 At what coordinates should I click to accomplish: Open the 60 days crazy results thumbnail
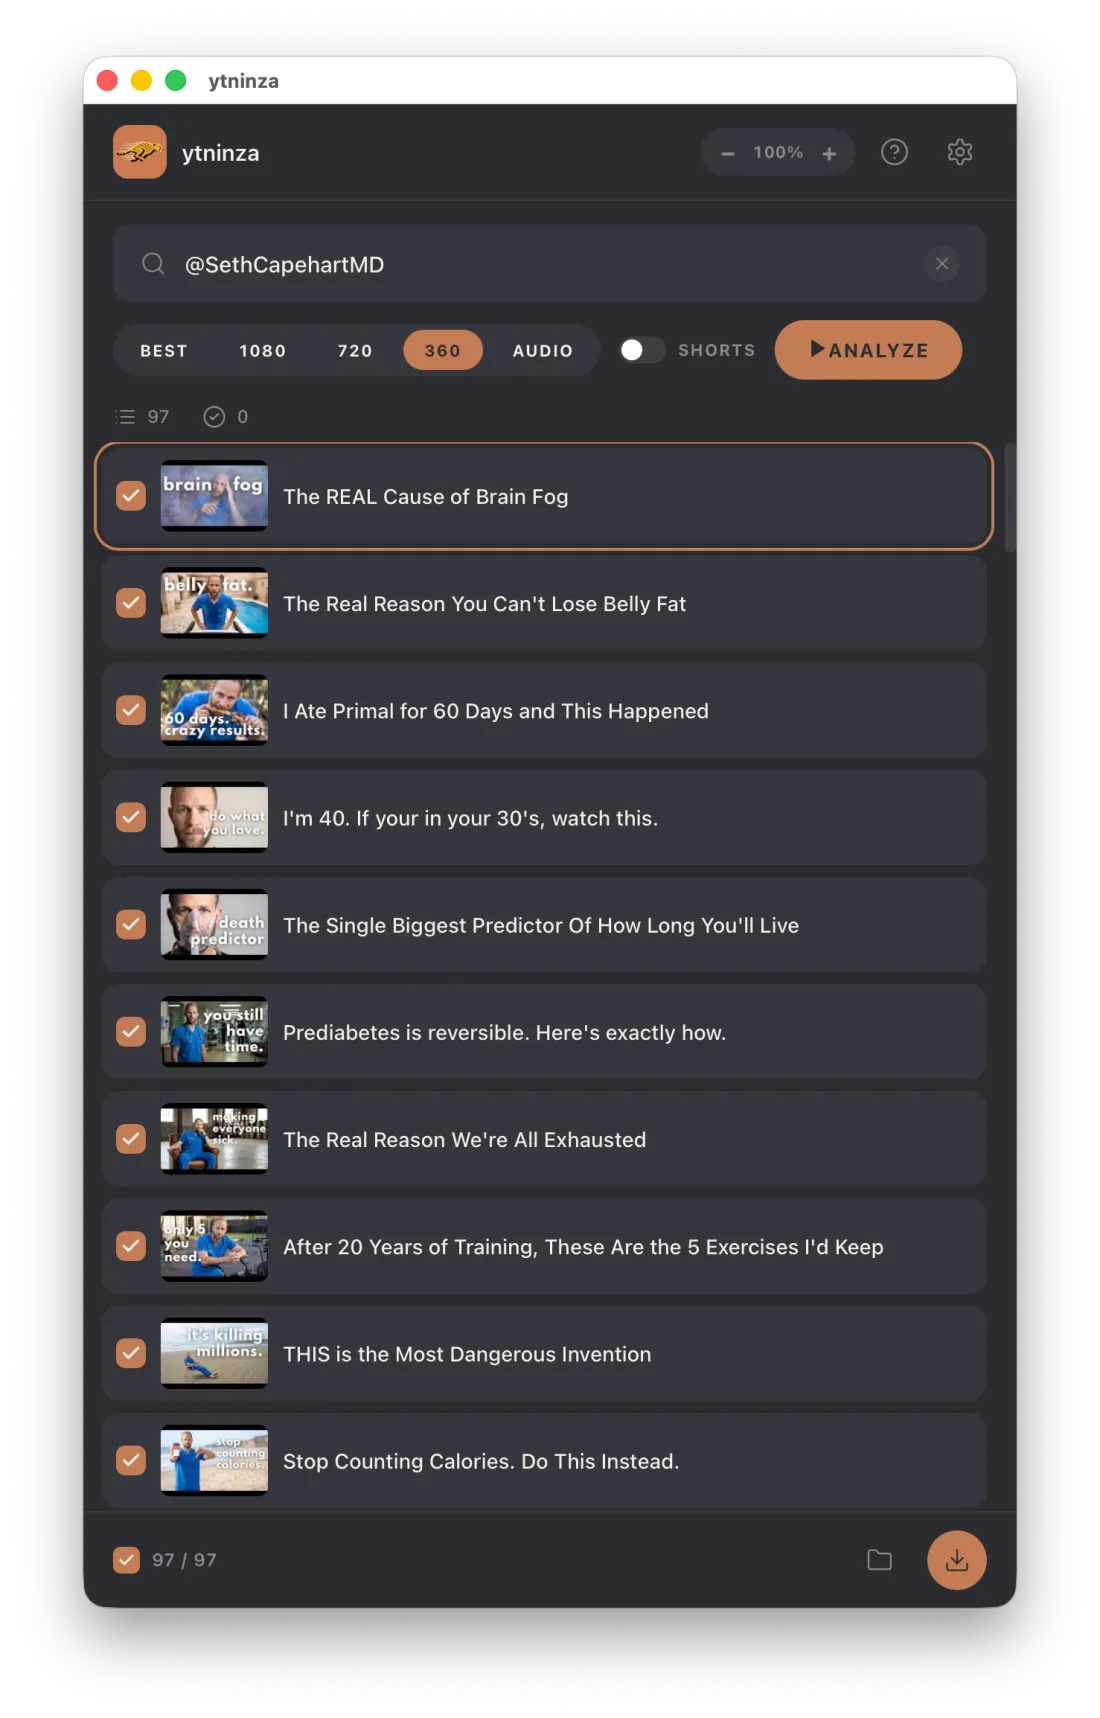(x=214, y=710)
